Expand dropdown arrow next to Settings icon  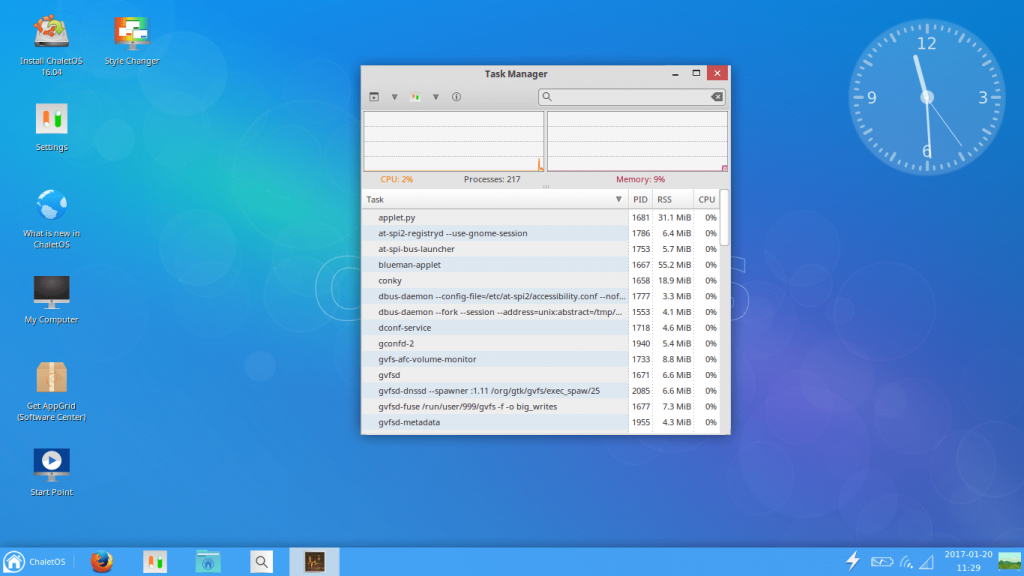pyautogui.click(x=435, y=97)
